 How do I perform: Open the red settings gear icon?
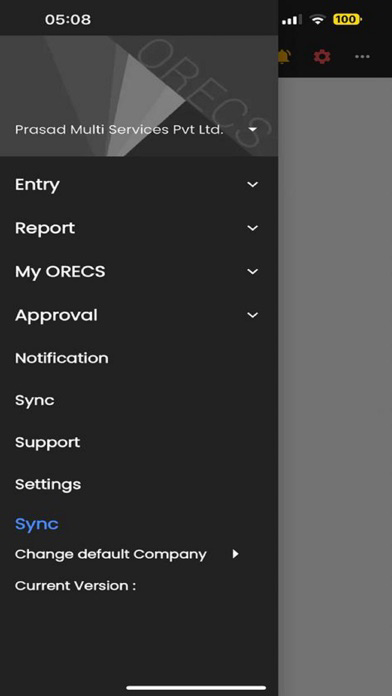[x=322, y=56]
